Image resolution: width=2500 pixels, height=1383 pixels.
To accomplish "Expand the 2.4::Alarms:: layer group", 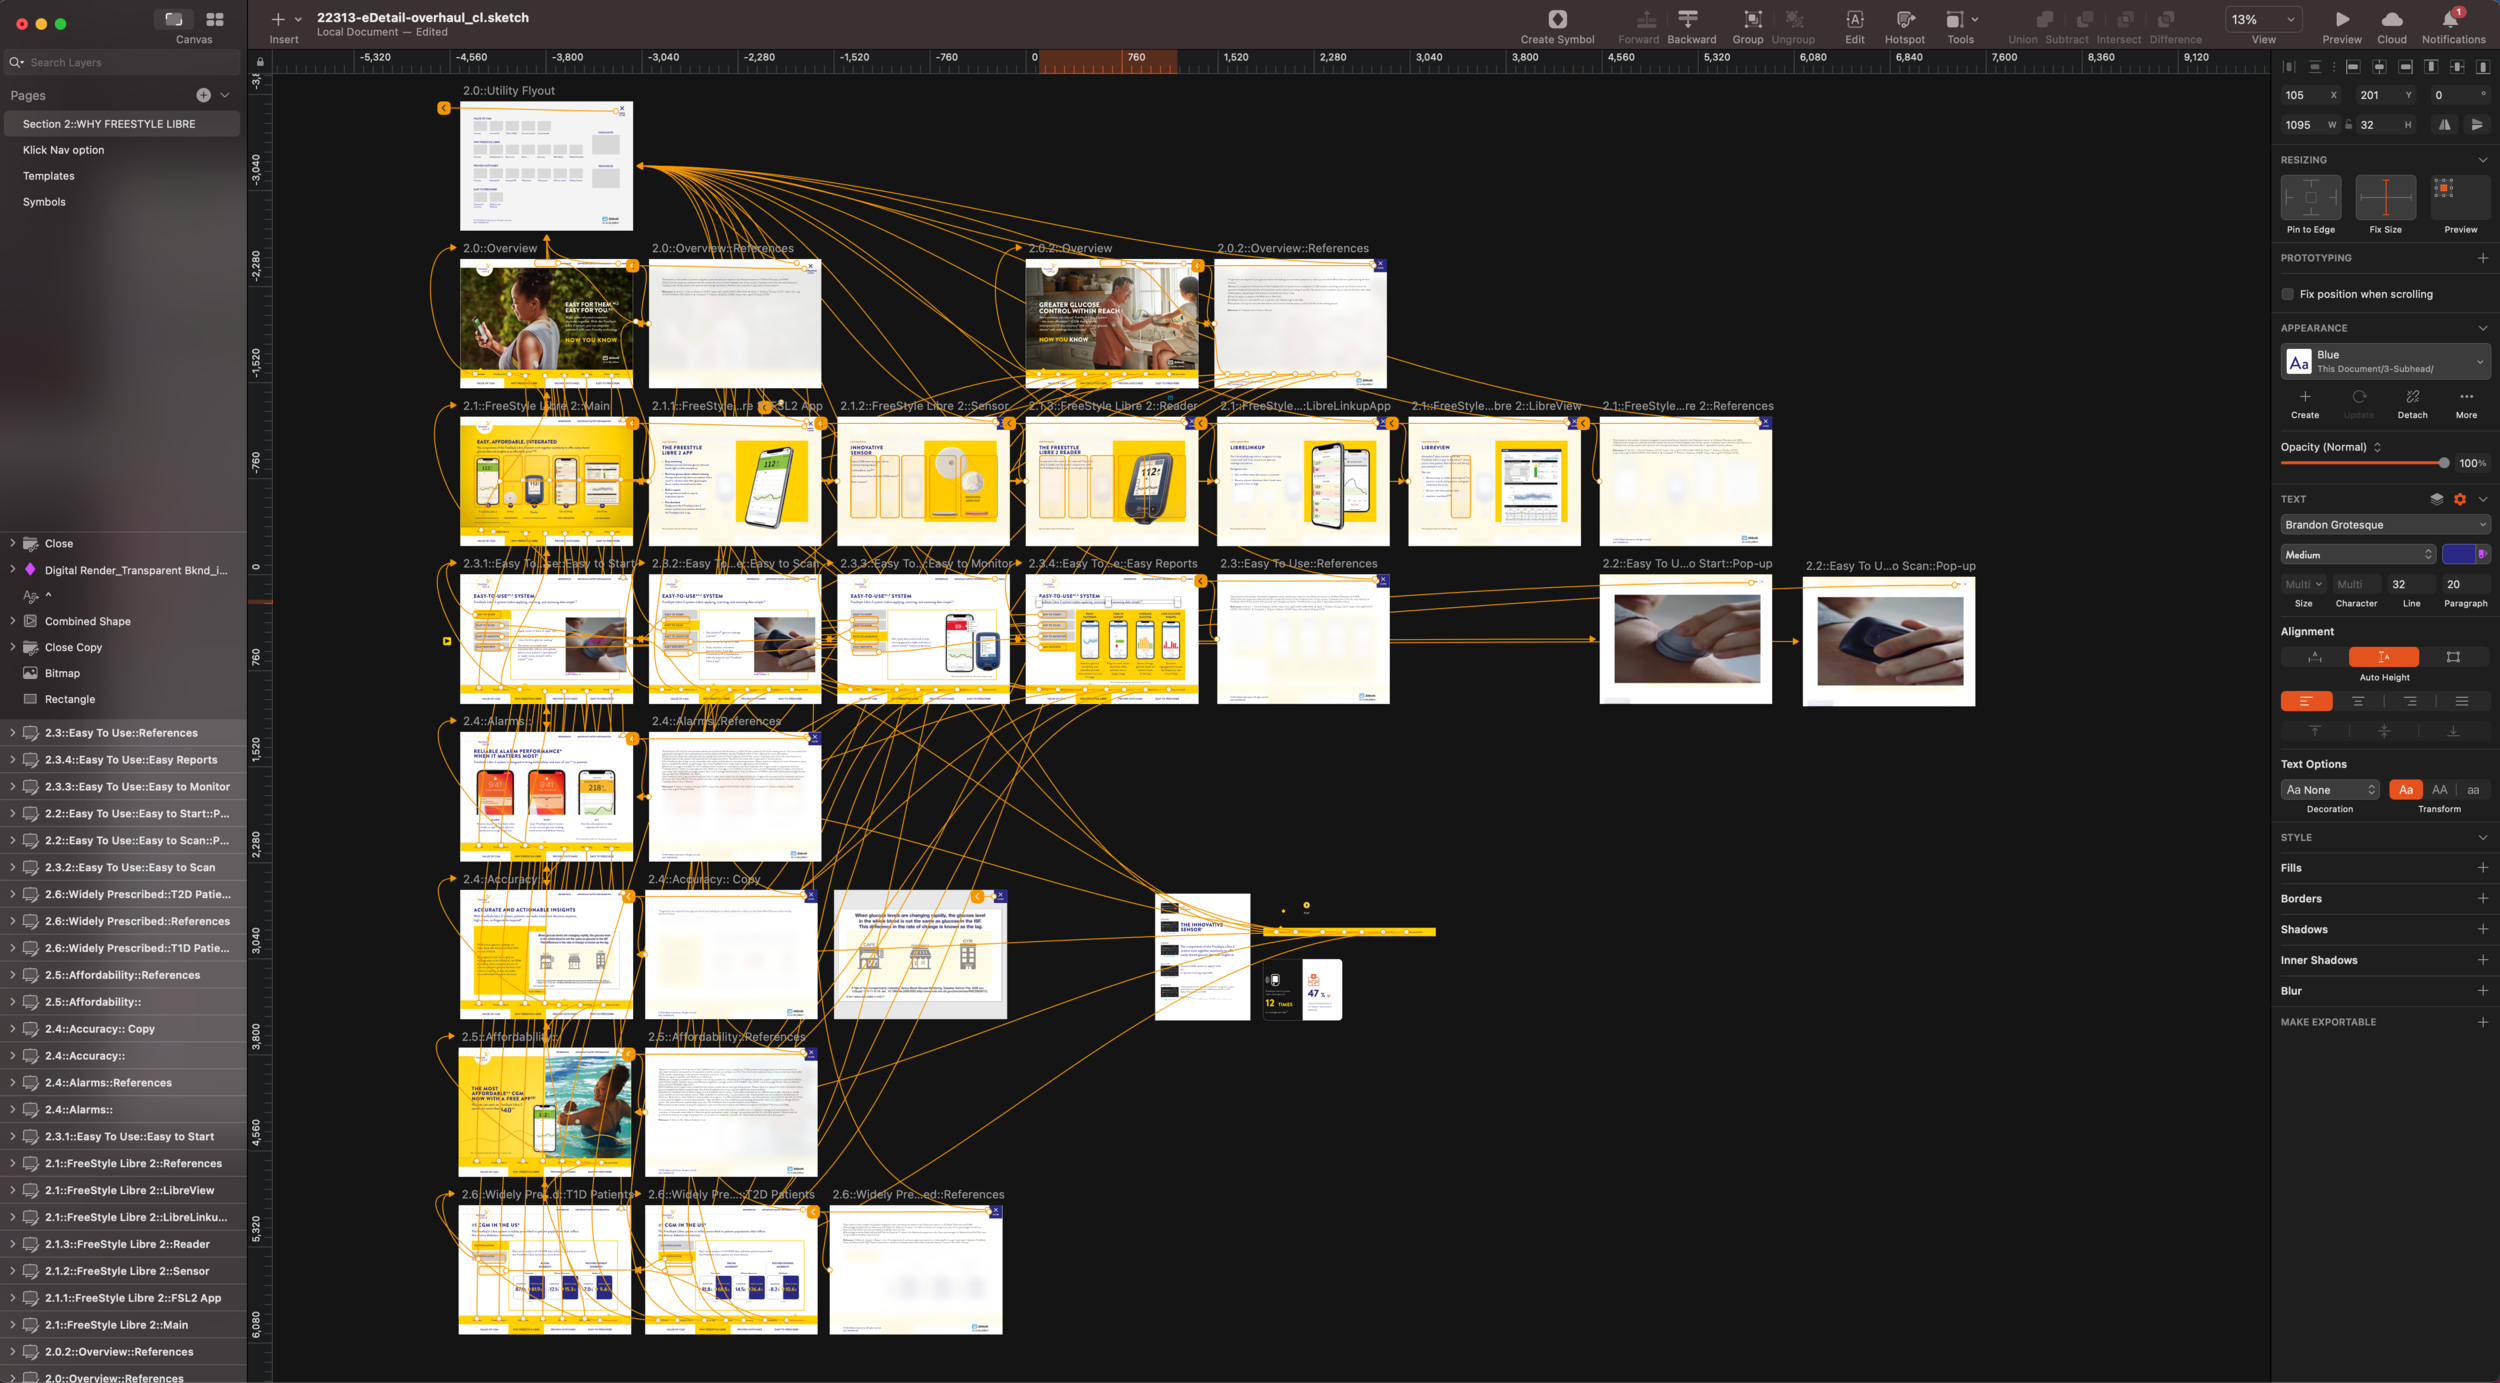I will (12, 1109).
